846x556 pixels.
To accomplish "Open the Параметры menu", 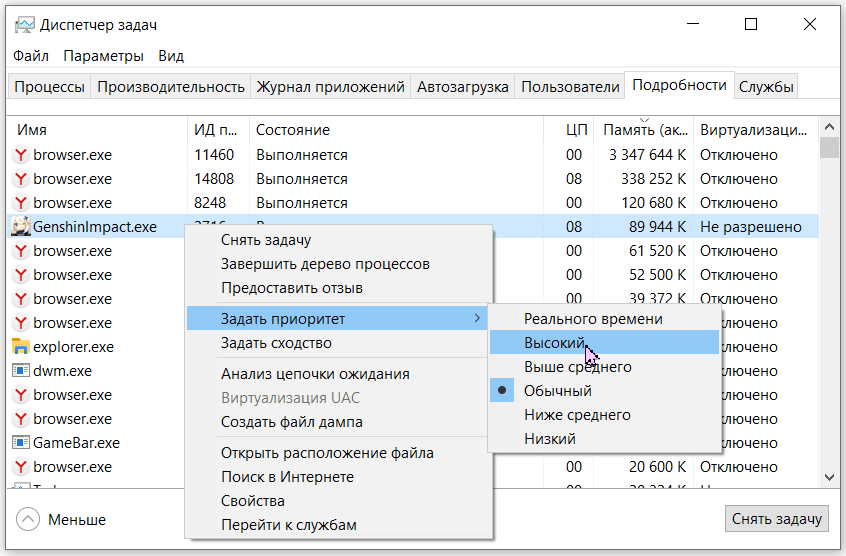I will click(x=103, y=56).
